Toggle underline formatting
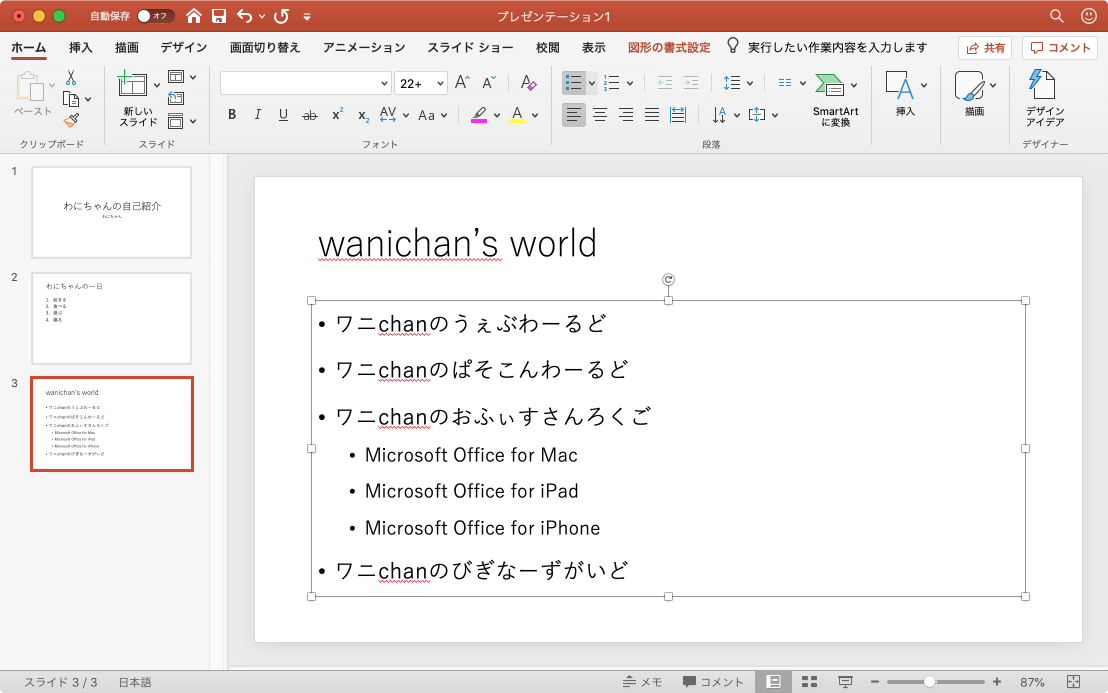 click(x=283, y=115)
